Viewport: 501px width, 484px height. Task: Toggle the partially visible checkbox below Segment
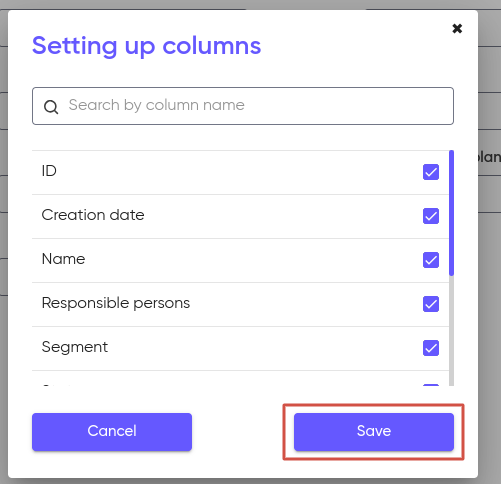[431, 385]
